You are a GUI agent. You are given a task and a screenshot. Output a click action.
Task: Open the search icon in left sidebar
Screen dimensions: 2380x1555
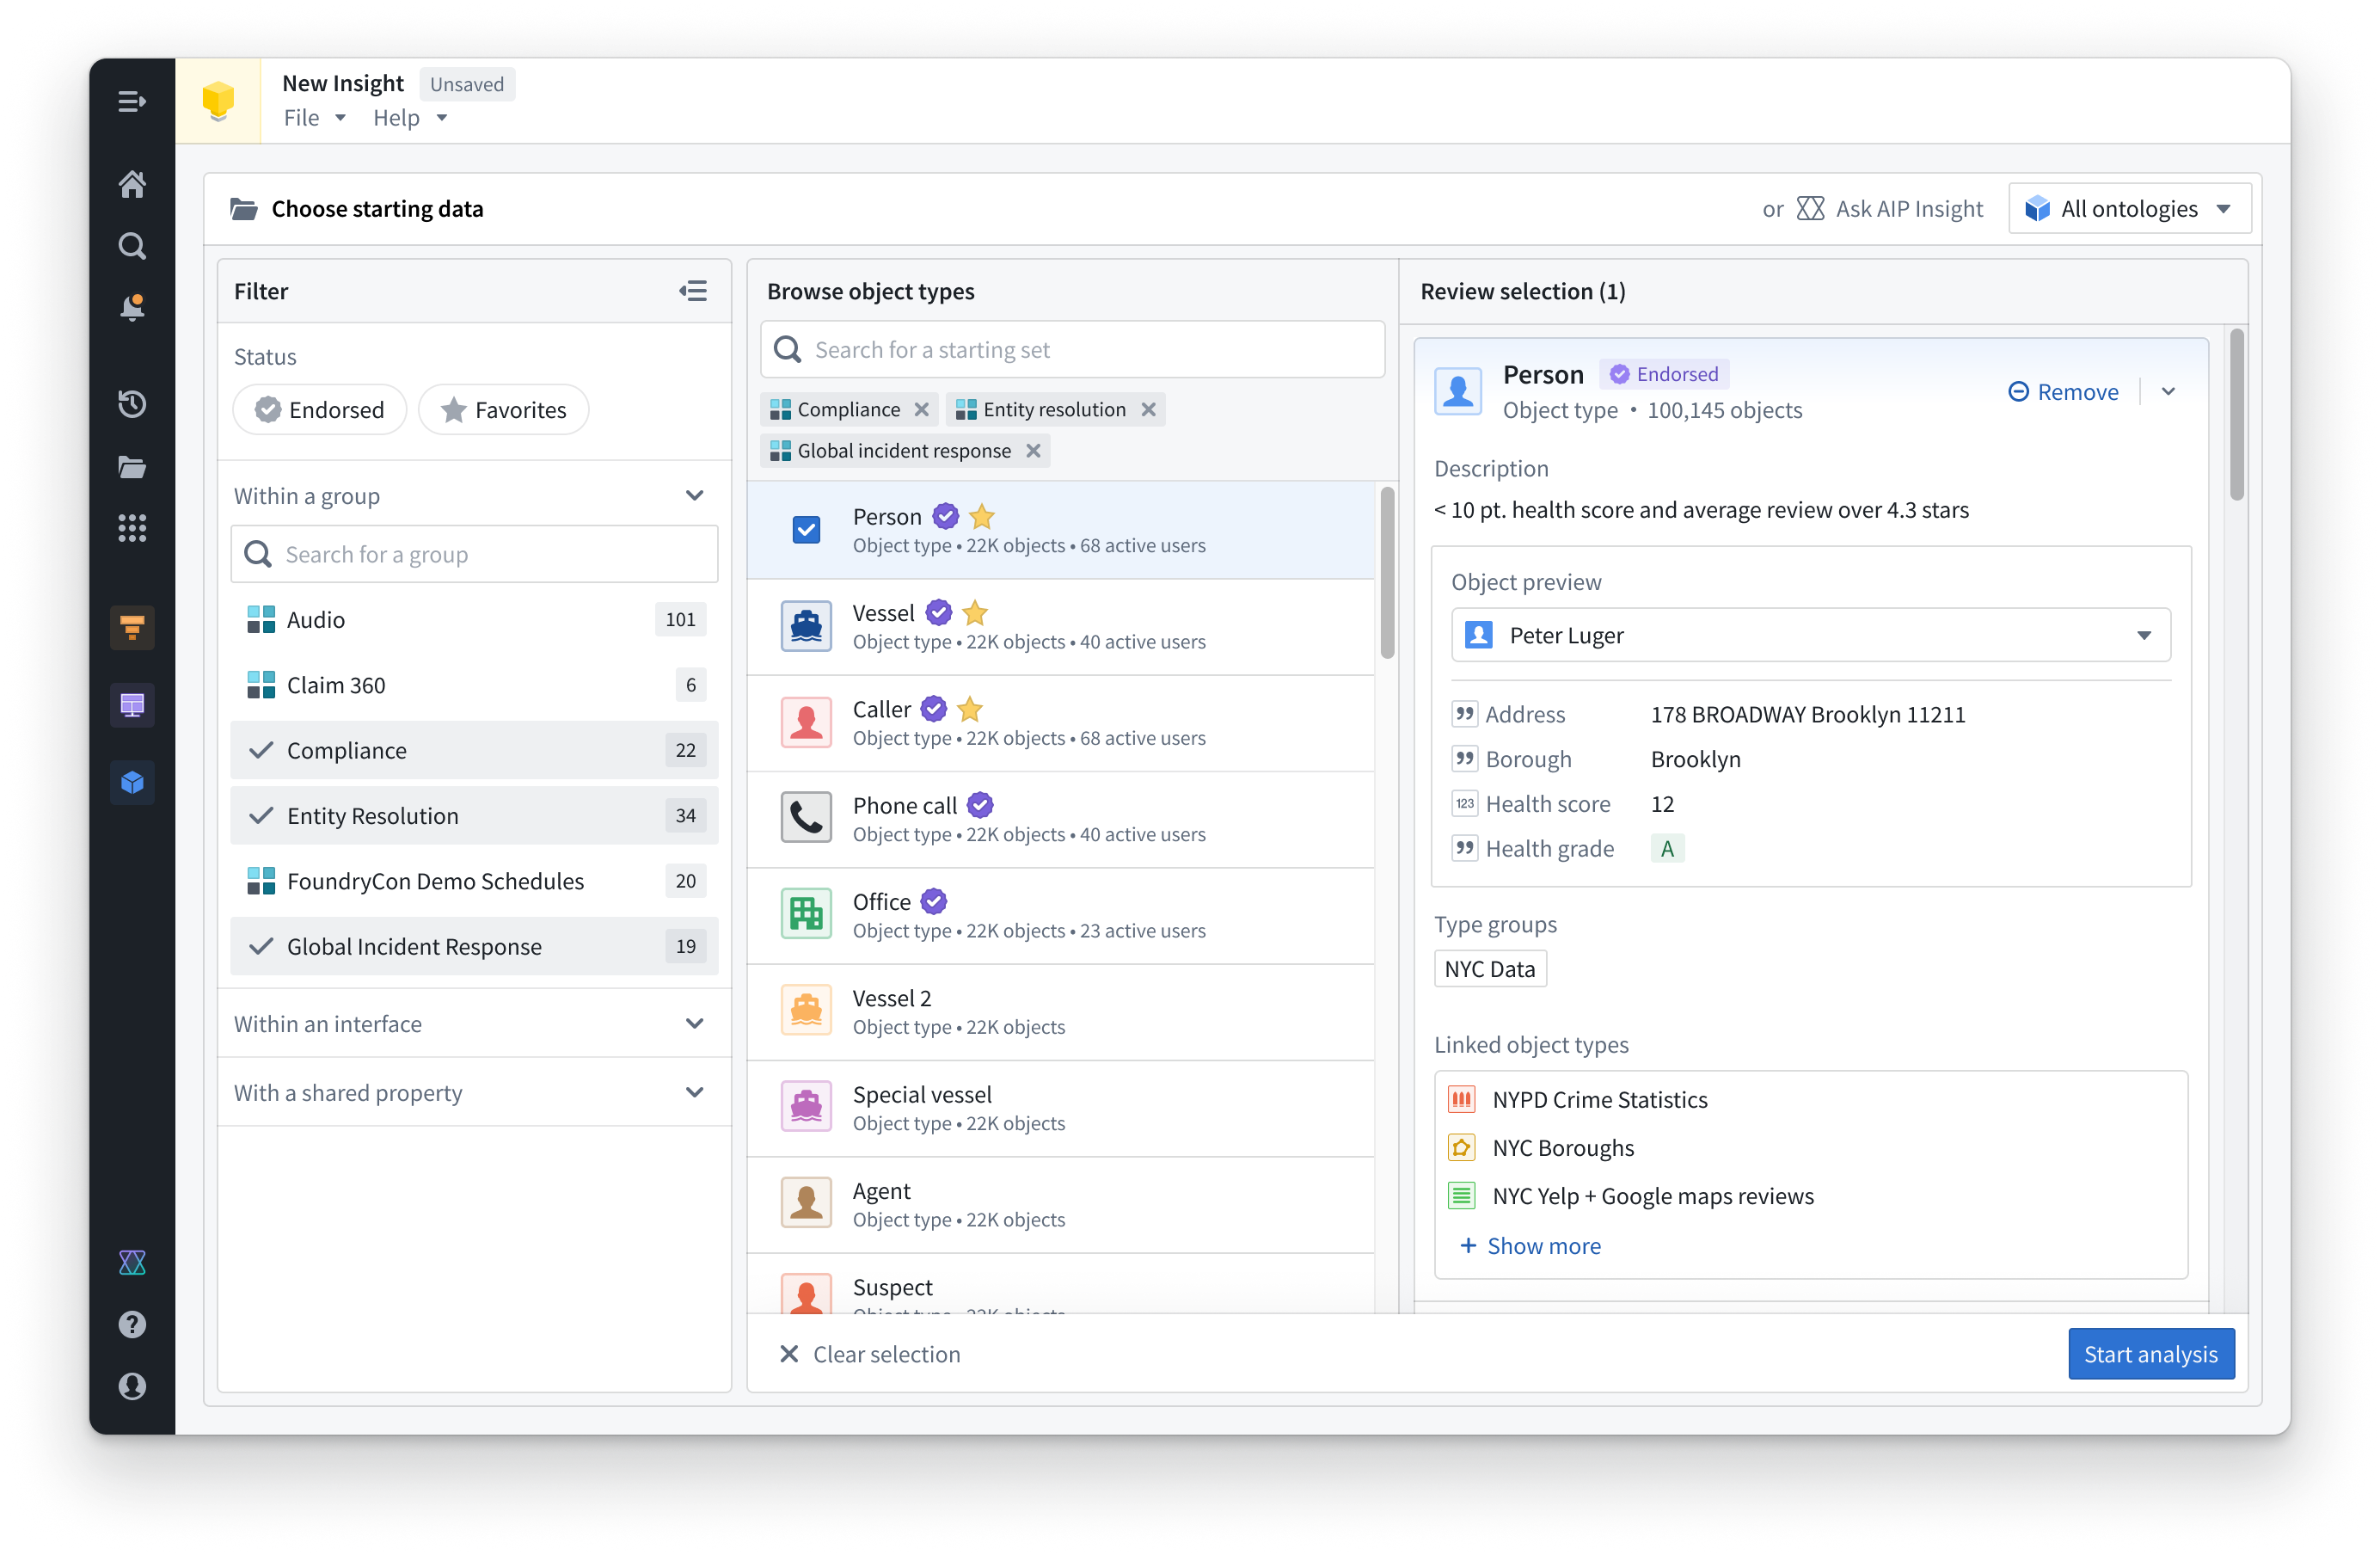pyautogui.click(x=132, y=246)
